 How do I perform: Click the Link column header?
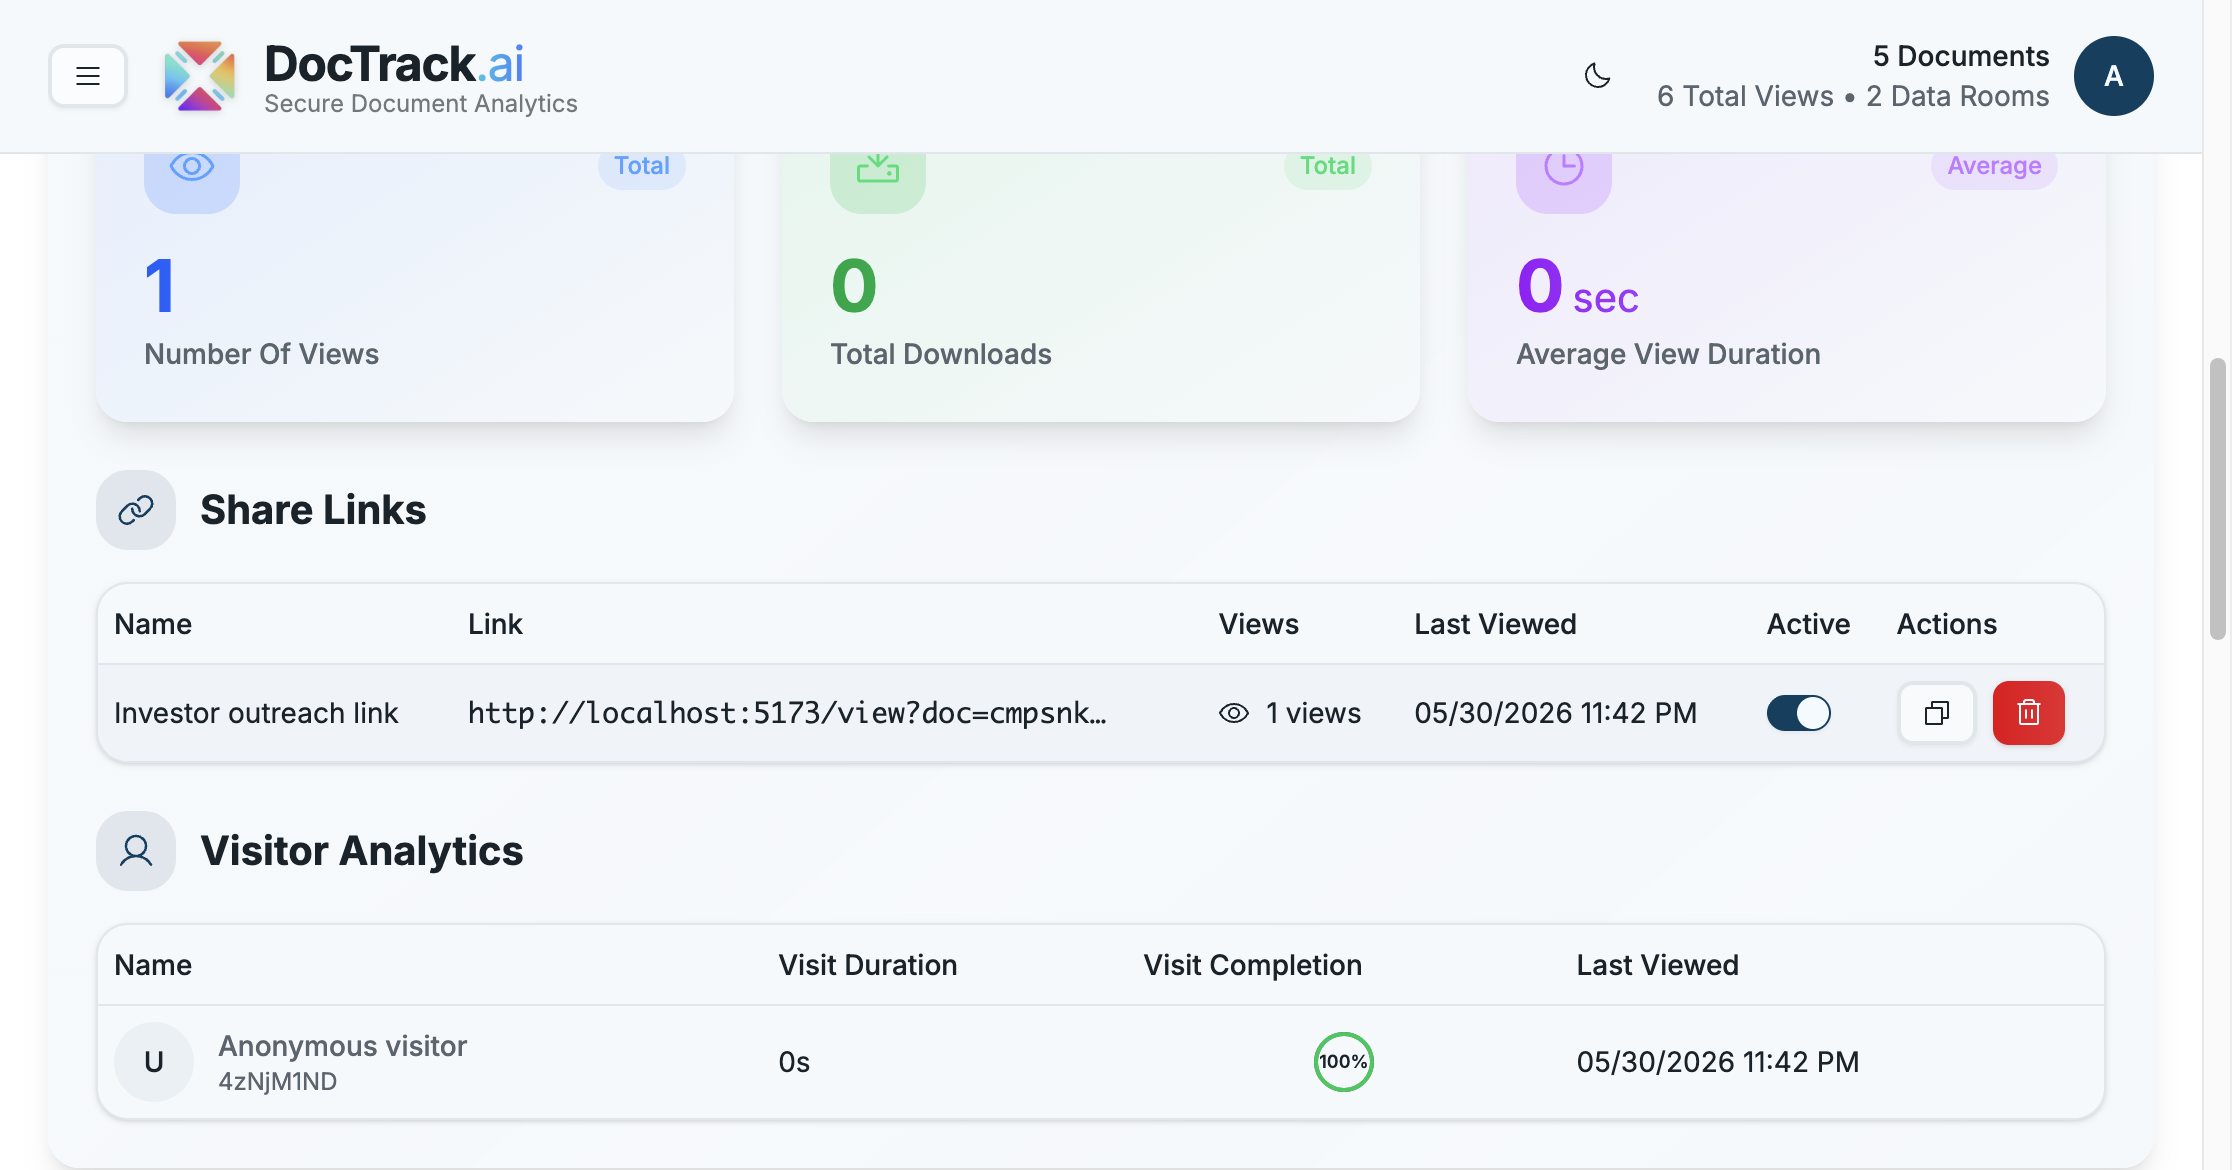495,624
